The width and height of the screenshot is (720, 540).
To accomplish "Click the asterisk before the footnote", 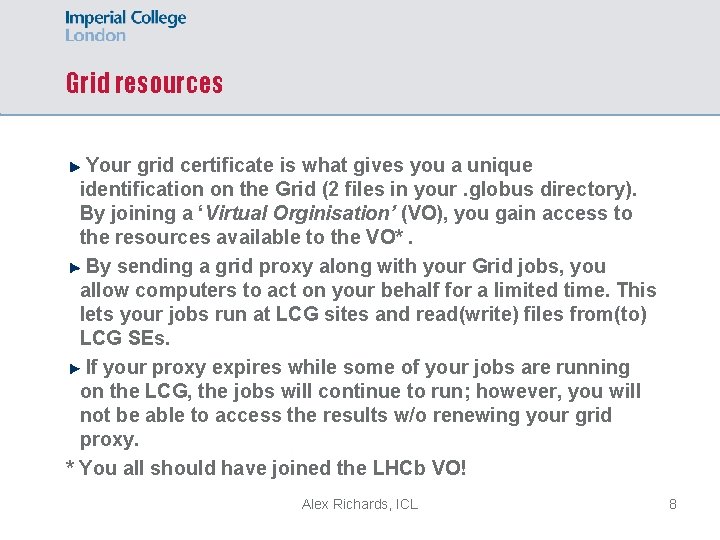I will [70, 466].
